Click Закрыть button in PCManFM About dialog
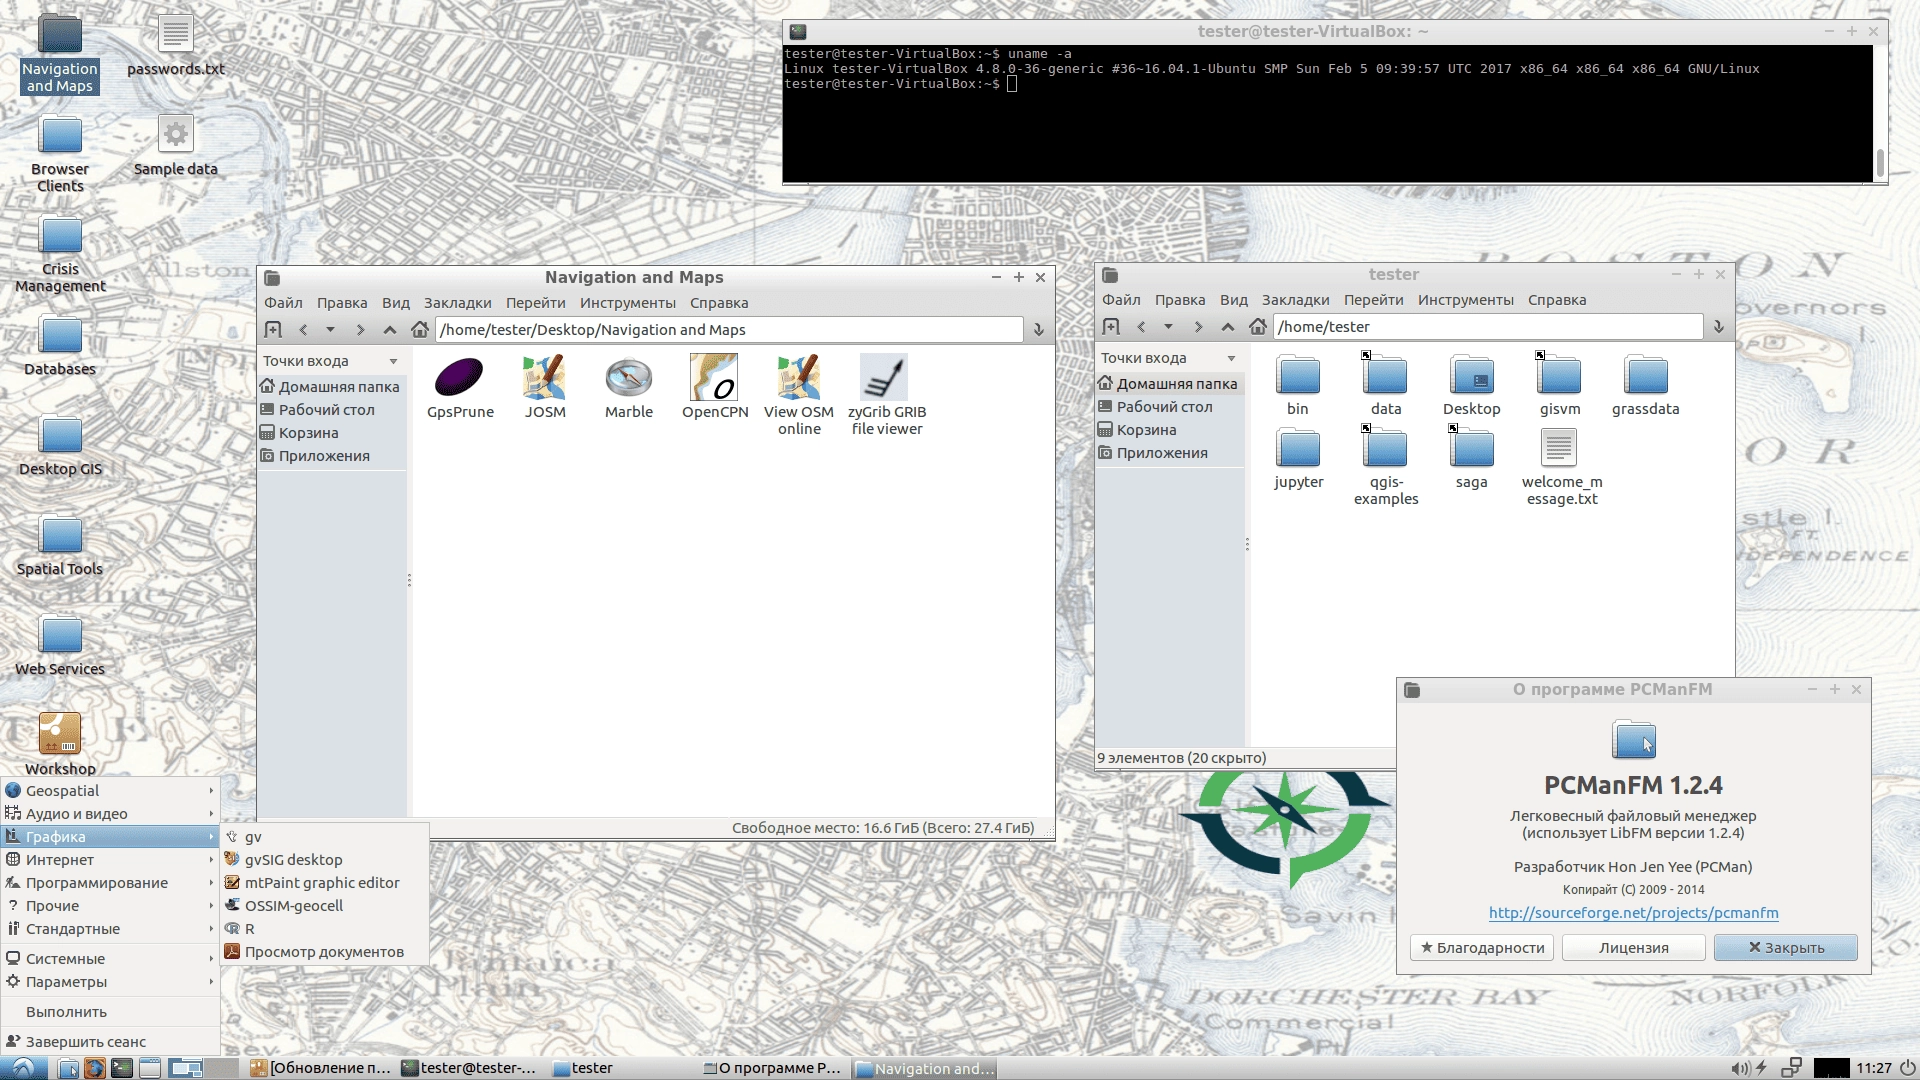 coord(1785,947)
